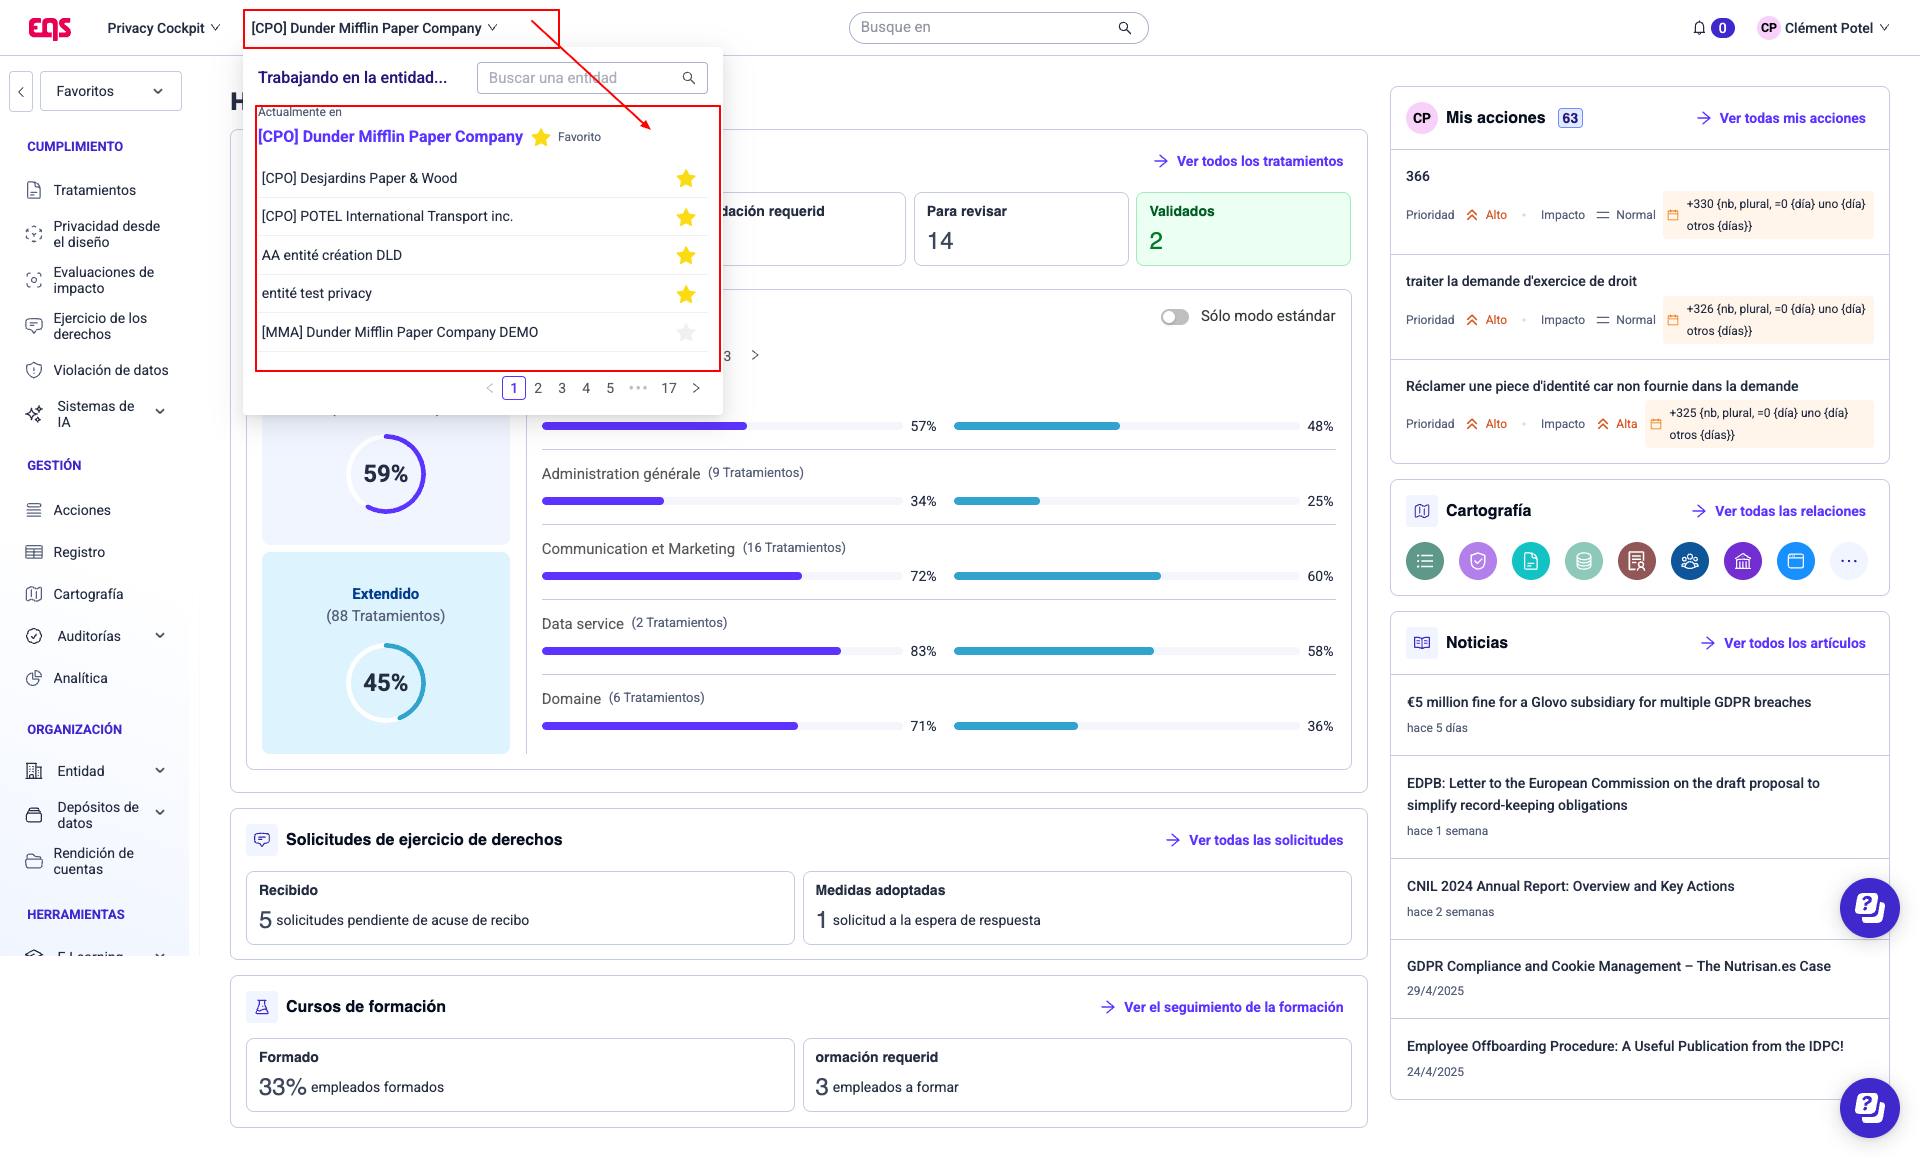The width and height of the screenshot is (1920, 1159).
Task: Click the Rendición de cuentas folder icon
Action: click(34, 861)
